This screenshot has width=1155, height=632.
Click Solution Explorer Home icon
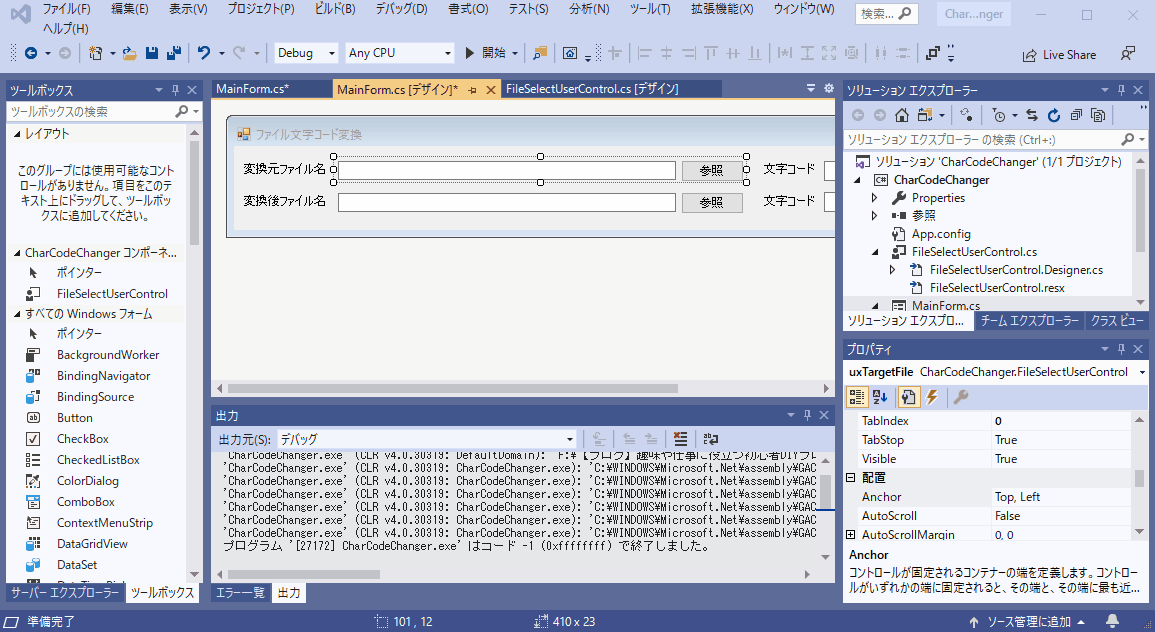902,115
